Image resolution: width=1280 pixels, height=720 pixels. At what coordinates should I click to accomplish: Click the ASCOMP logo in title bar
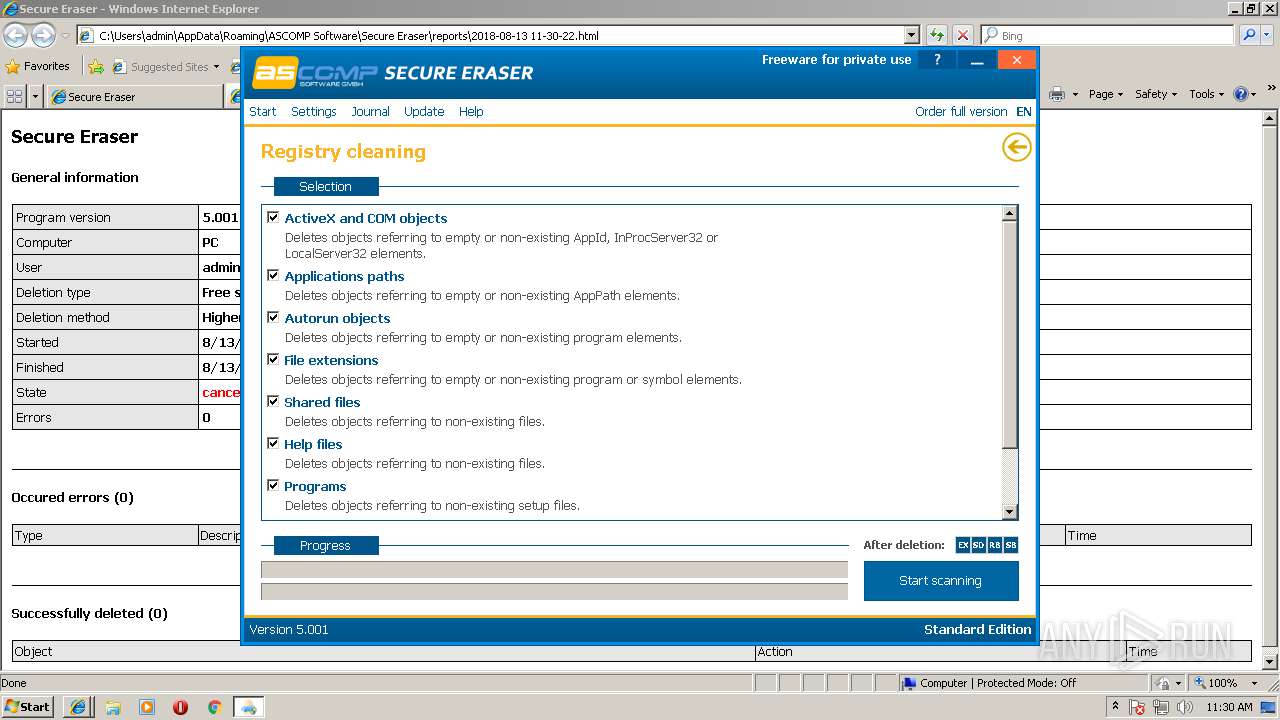pos(315,73)
